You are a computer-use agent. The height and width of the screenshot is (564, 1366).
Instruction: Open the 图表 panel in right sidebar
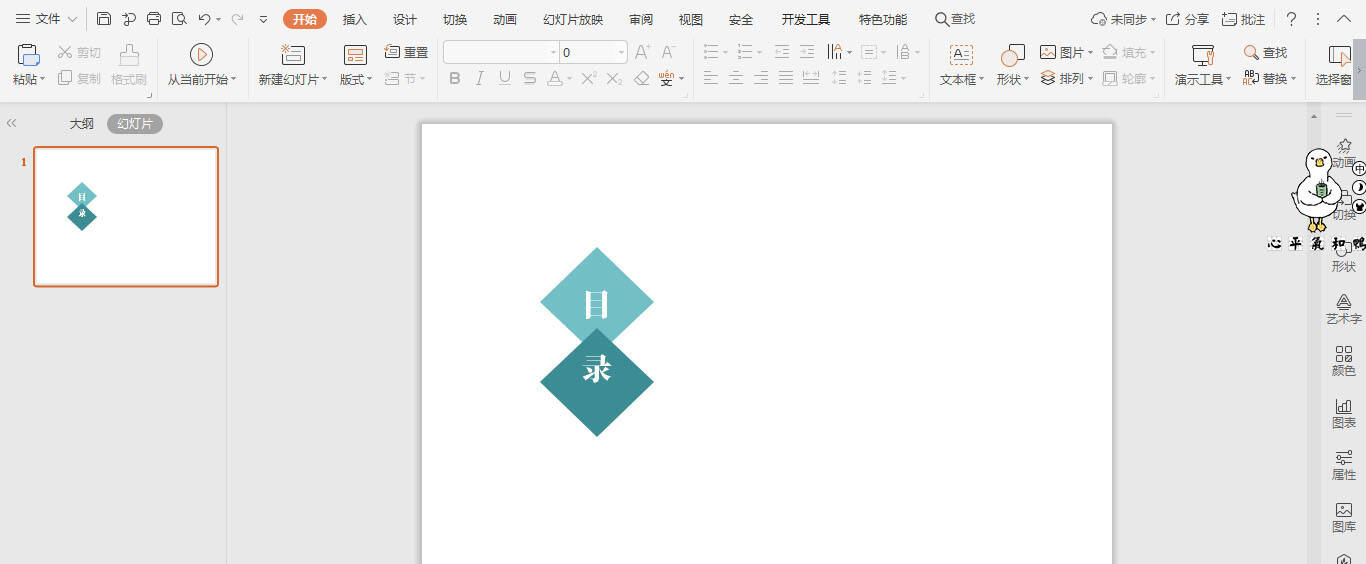coord(1343,413)
